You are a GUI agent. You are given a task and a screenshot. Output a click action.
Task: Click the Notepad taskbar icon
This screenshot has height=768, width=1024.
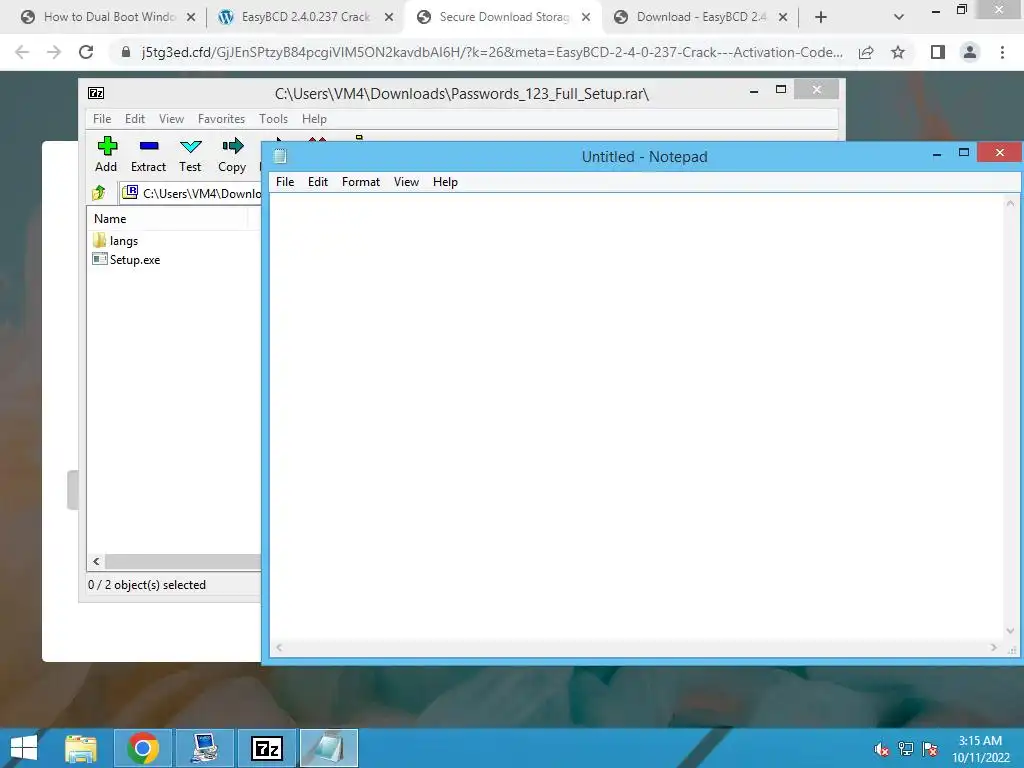328,748
